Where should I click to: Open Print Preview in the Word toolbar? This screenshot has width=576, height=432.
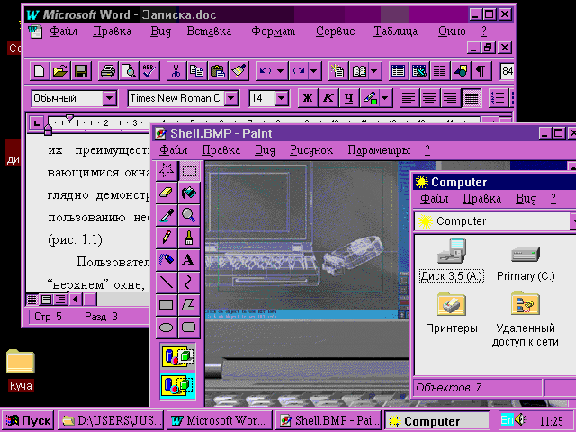[x=129, y=71]
